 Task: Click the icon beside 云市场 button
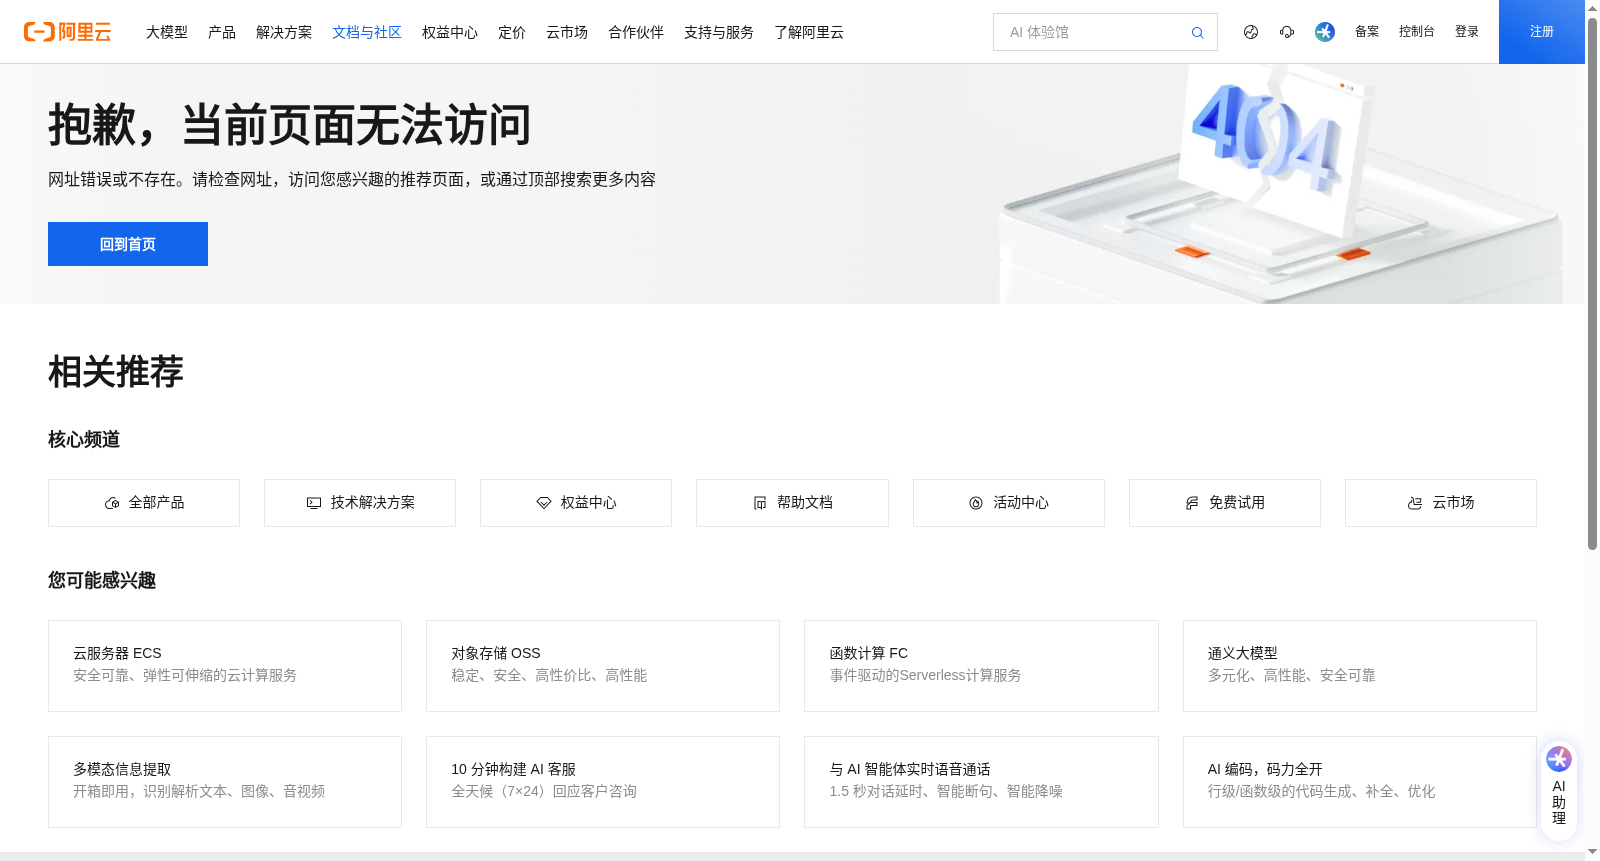tap(1415, 503)
